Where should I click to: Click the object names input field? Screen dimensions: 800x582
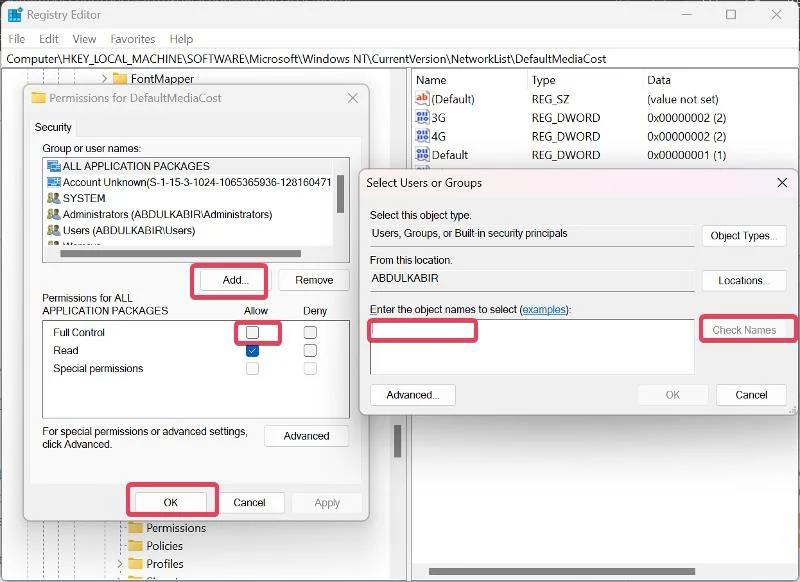coord(530,346)
